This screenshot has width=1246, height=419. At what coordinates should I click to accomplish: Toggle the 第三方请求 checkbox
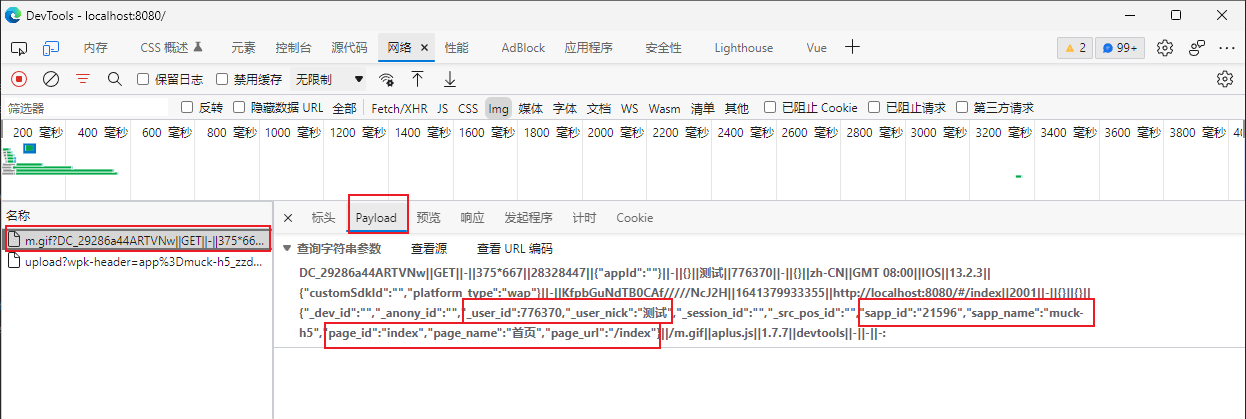(x=962, y=107)
